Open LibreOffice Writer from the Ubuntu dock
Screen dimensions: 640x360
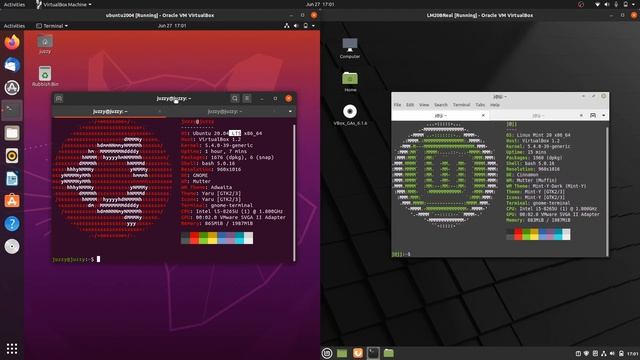[x=12, y=178]
